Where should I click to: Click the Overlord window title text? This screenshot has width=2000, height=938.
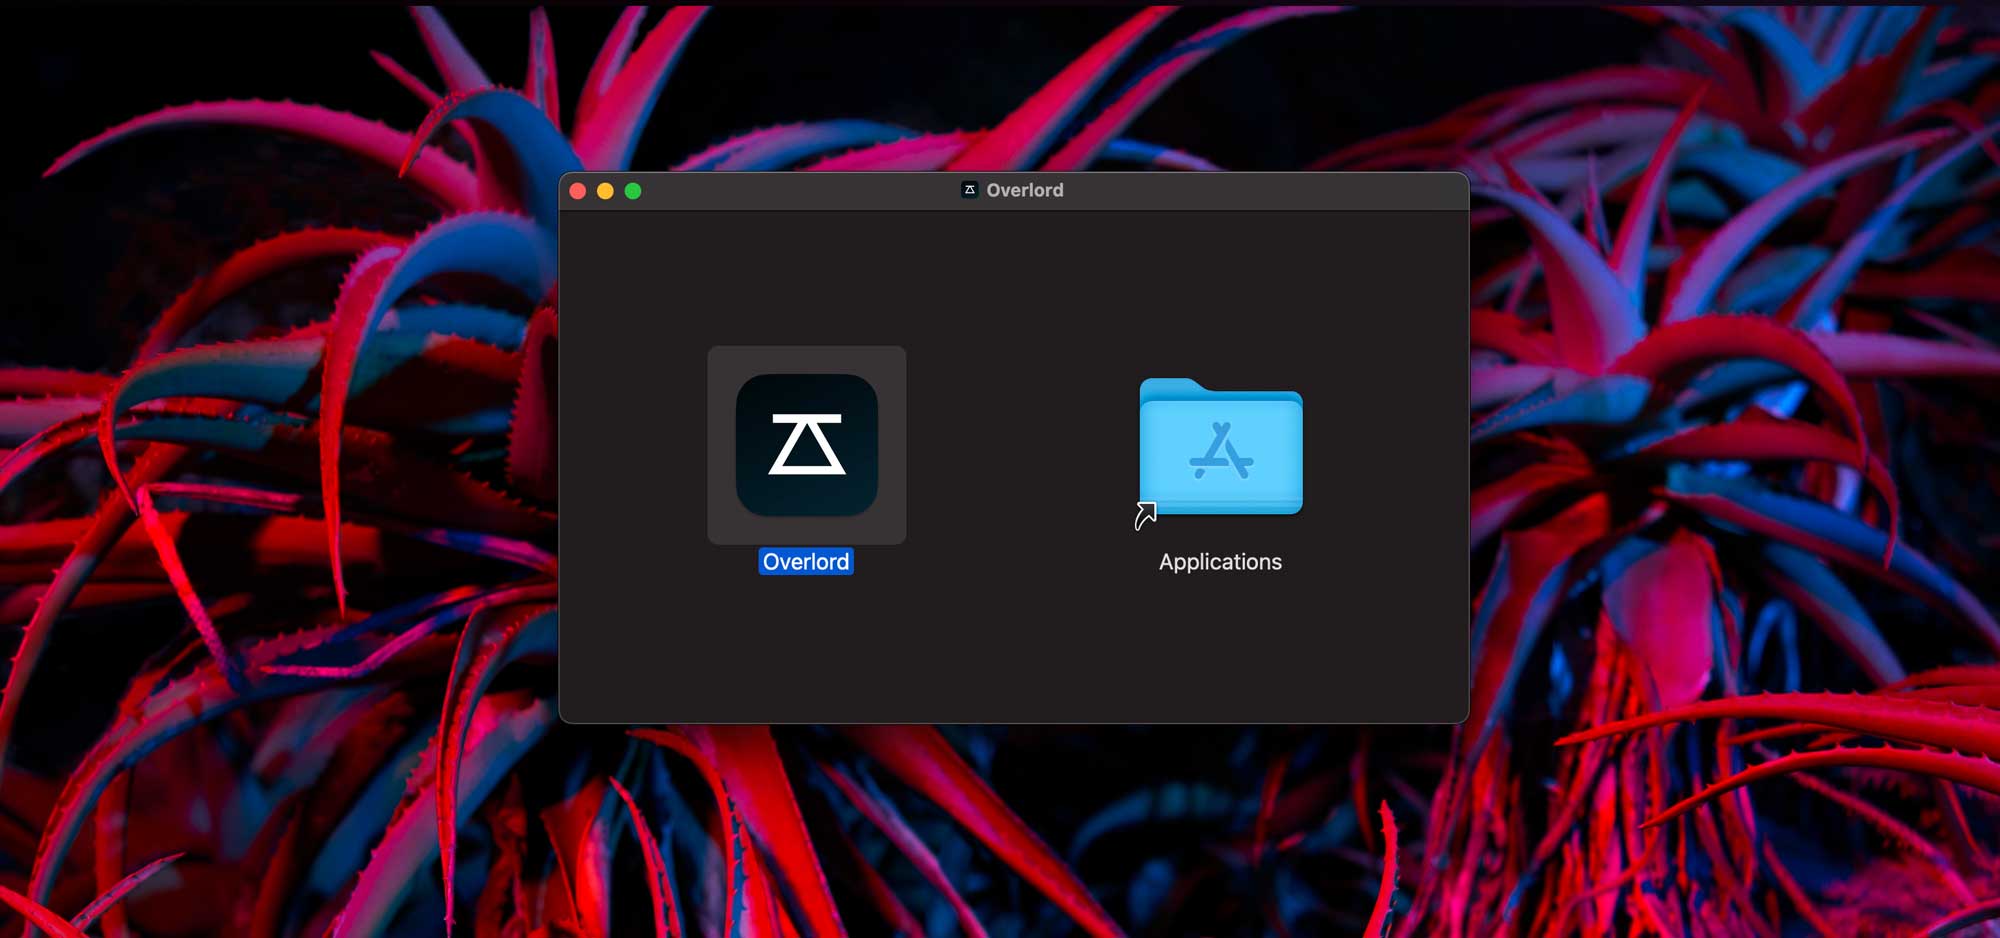click(x=1024, y=190)
